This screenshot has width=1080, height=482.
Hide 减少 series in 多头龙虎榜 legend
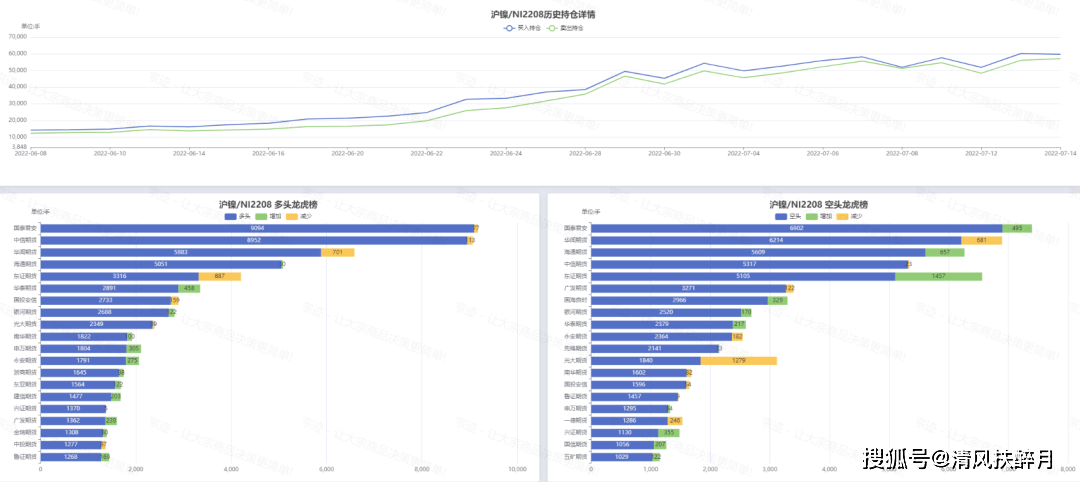coord(298,216)
